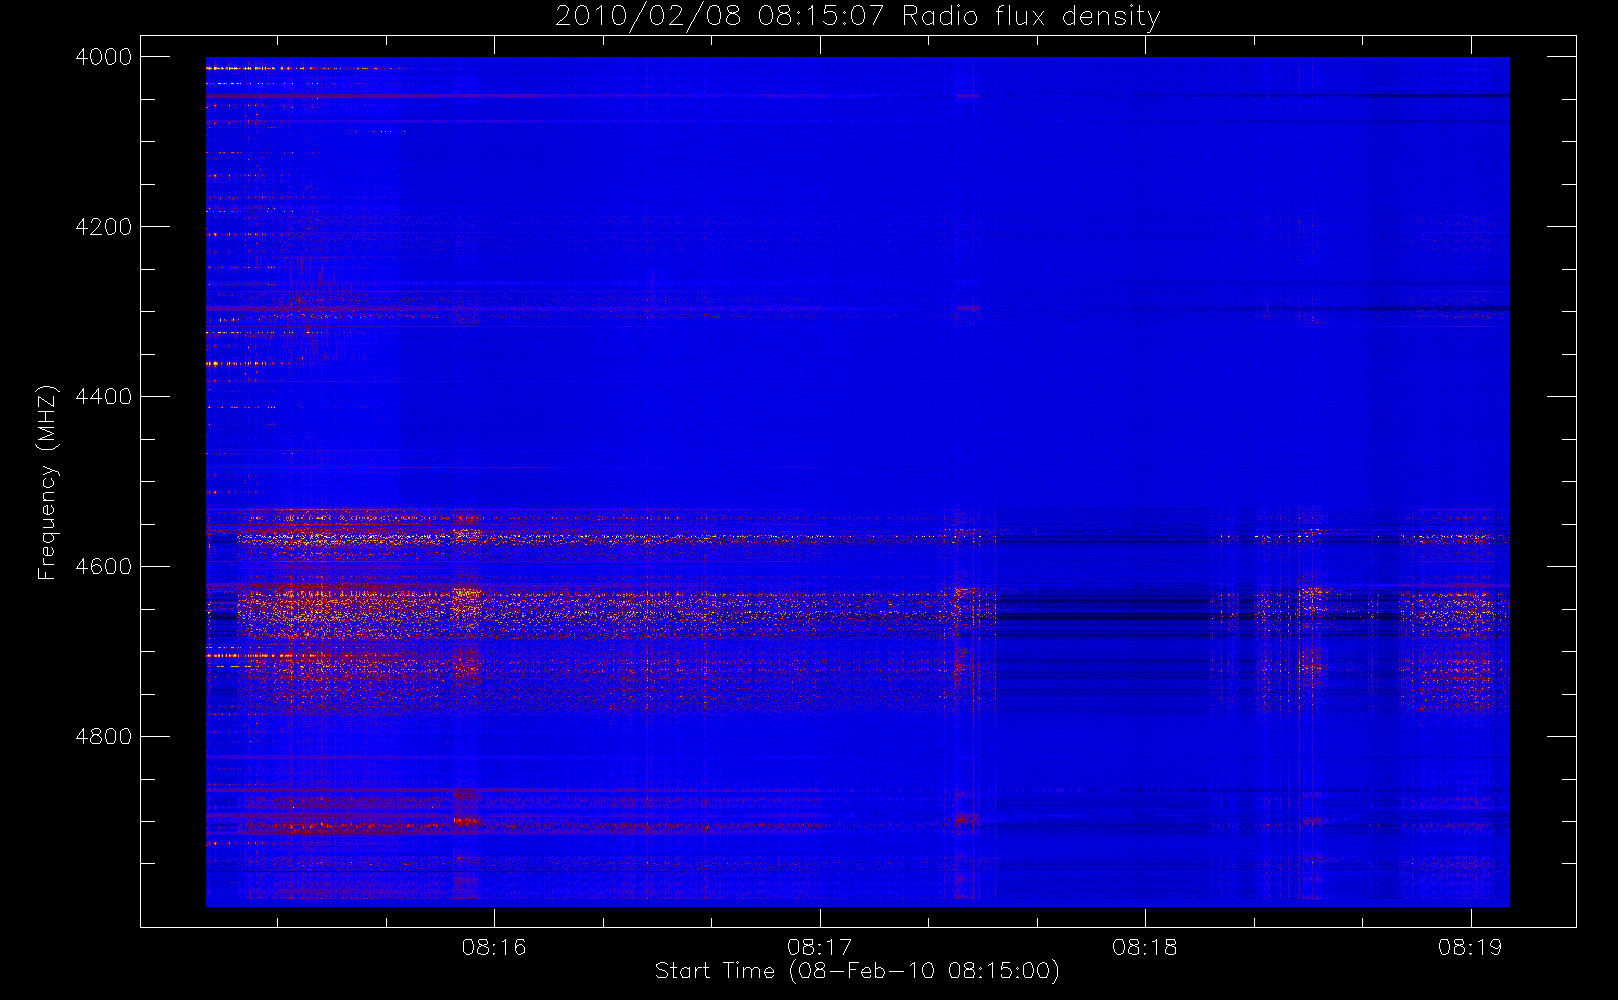The height and width of the screenshot is (1000, 1618).
Task: Click the 'Frequency (MHZ)' axis title
Action: pyautogui.click(x=47, y=482)
